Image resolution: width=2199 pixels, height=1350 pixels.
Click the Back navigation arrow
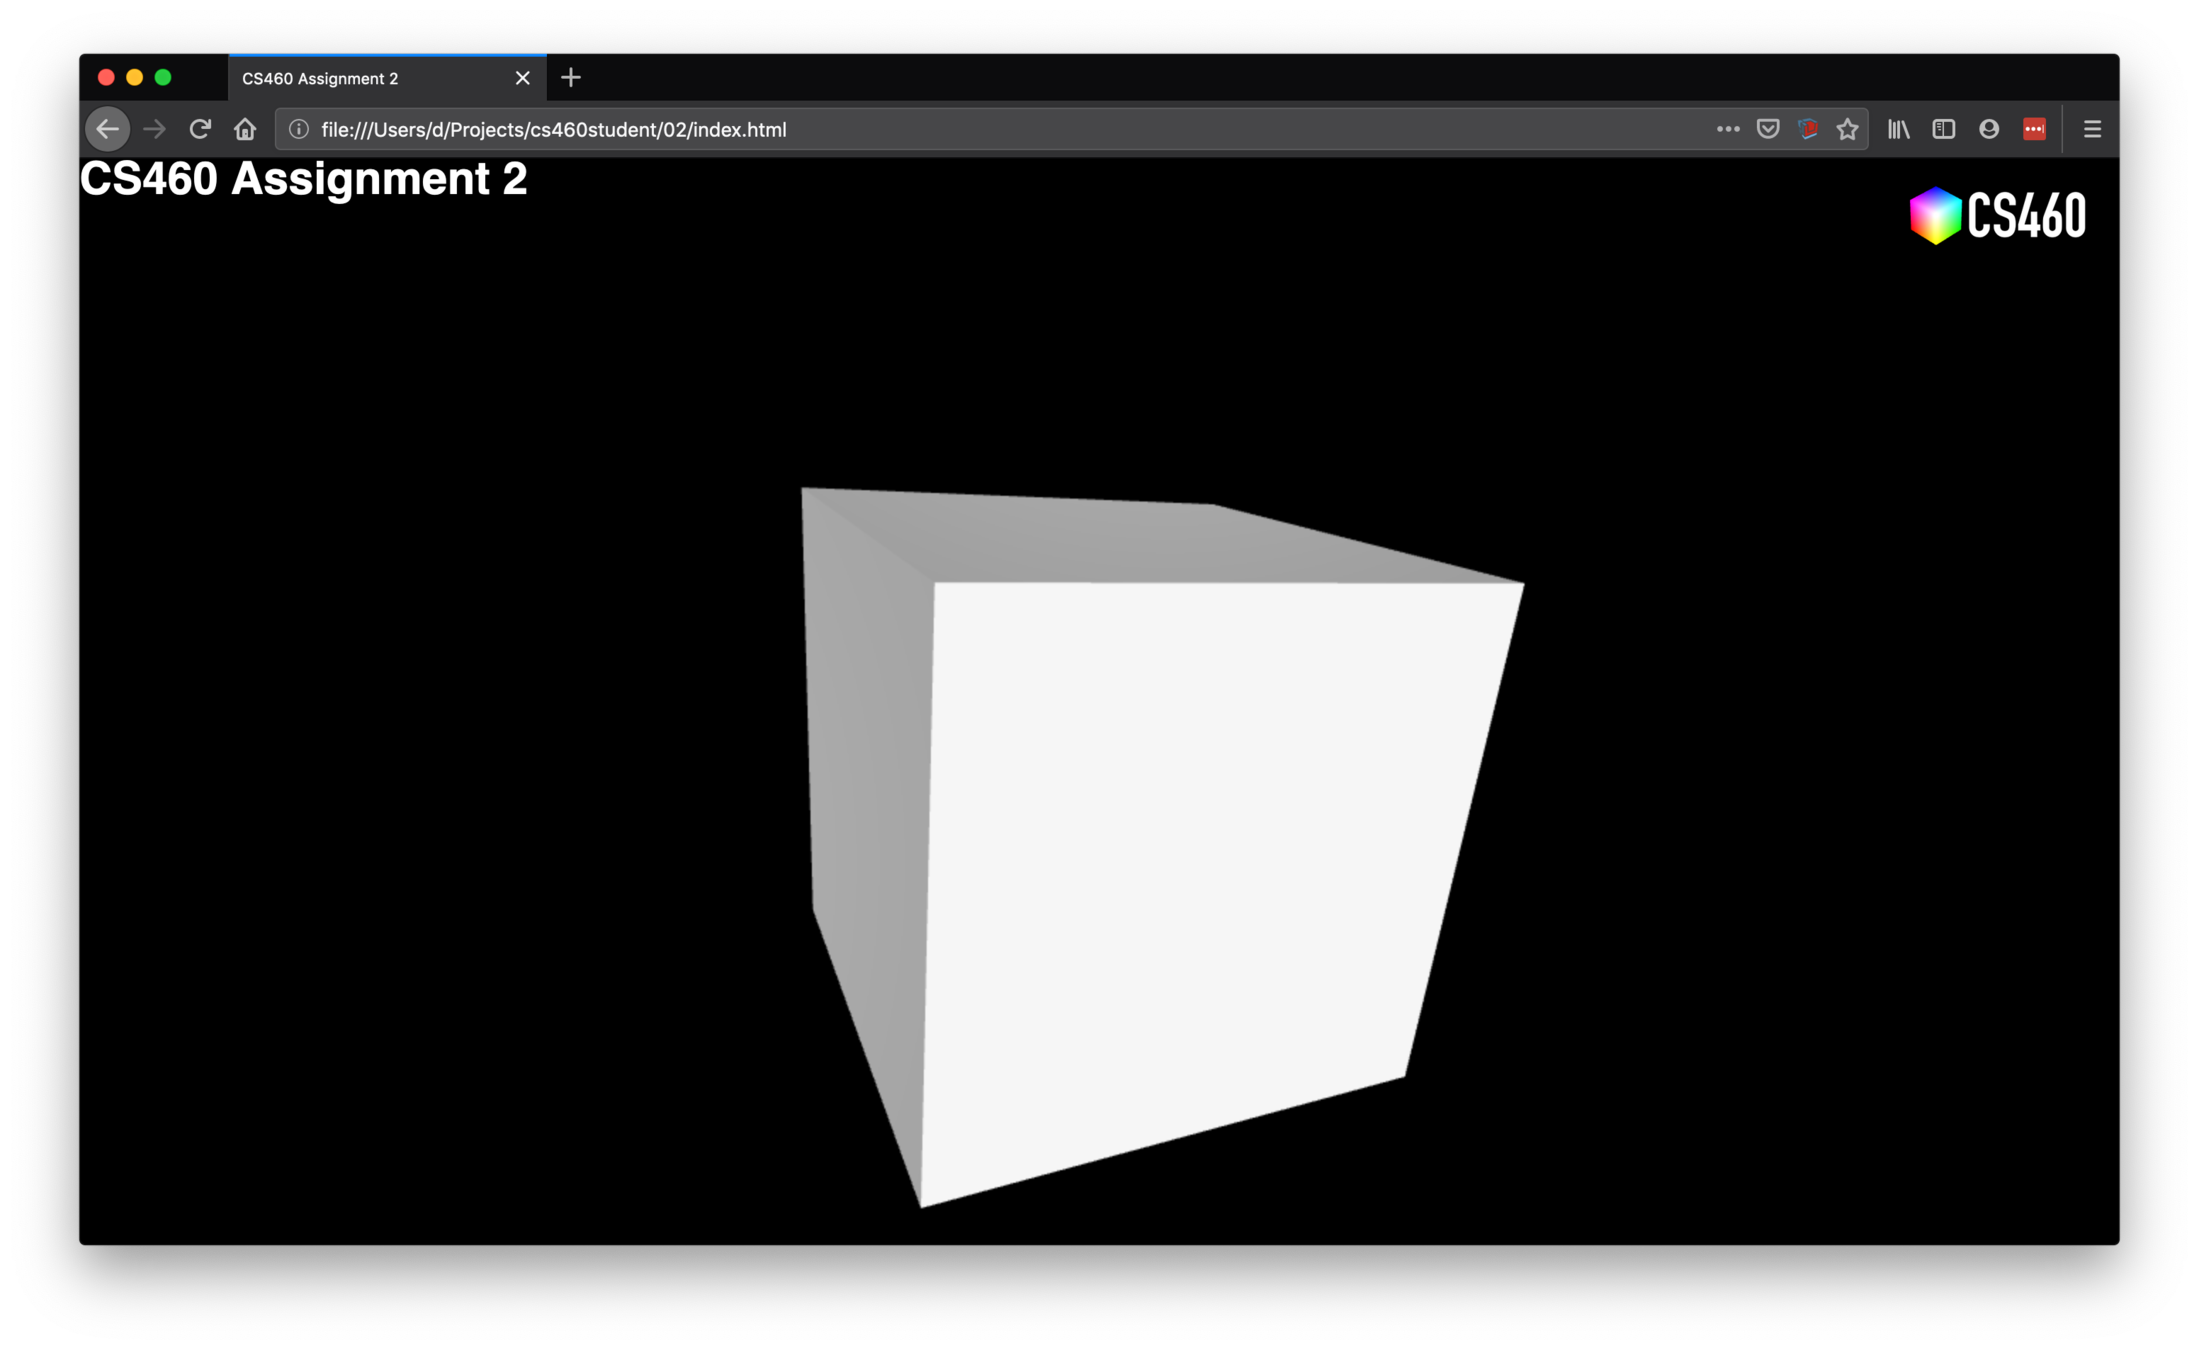(x=108, y=129)
